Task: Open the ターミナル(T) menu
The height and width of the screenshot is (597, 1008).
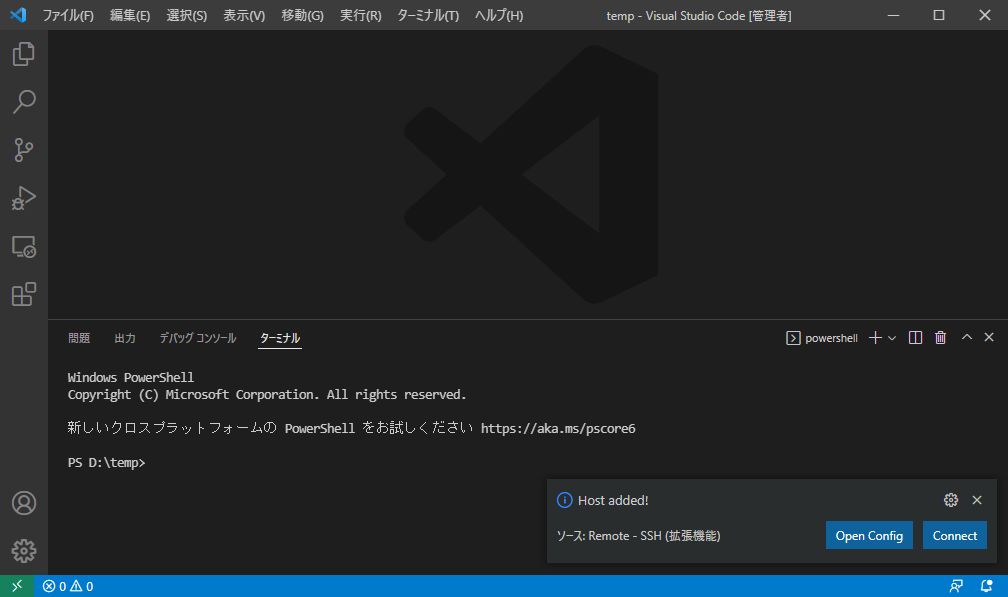Action: coord(428,15)
